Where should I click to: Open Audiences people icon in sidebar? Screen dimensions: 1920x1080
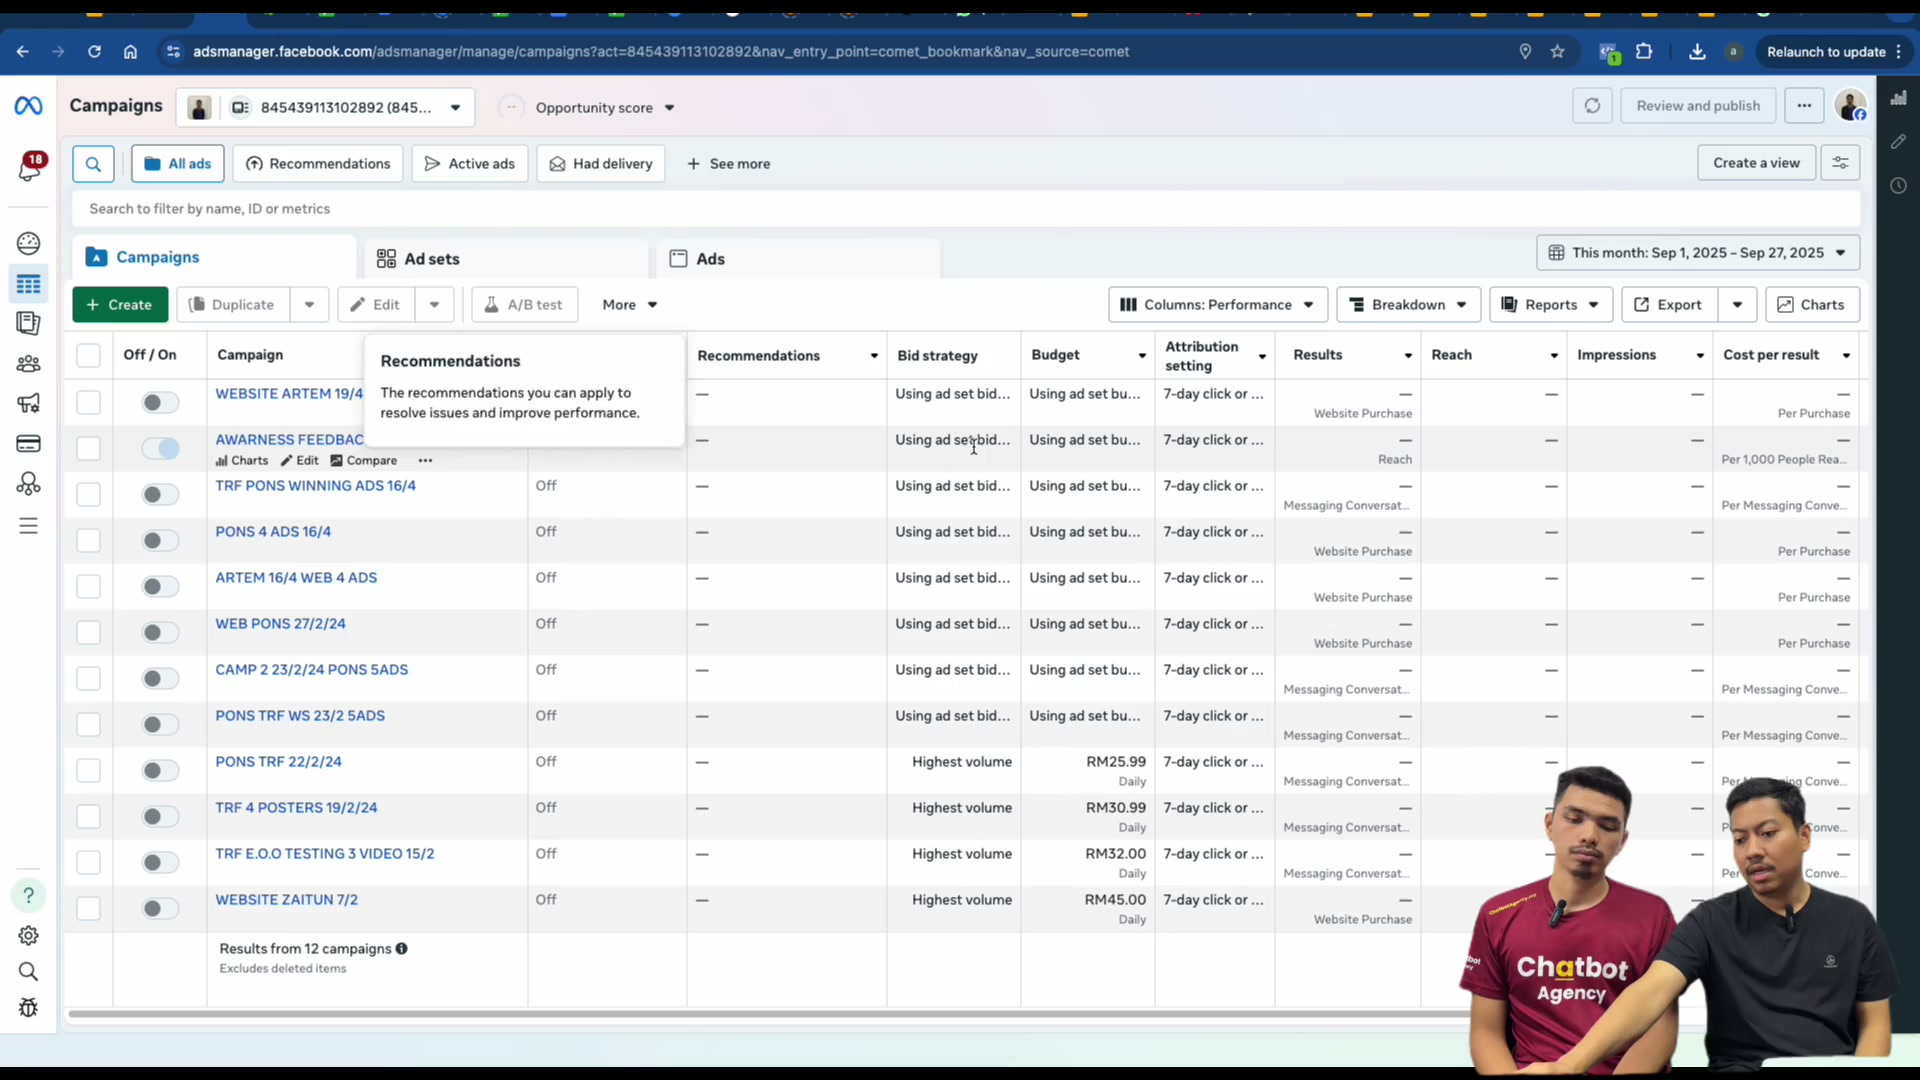(28, 364)
